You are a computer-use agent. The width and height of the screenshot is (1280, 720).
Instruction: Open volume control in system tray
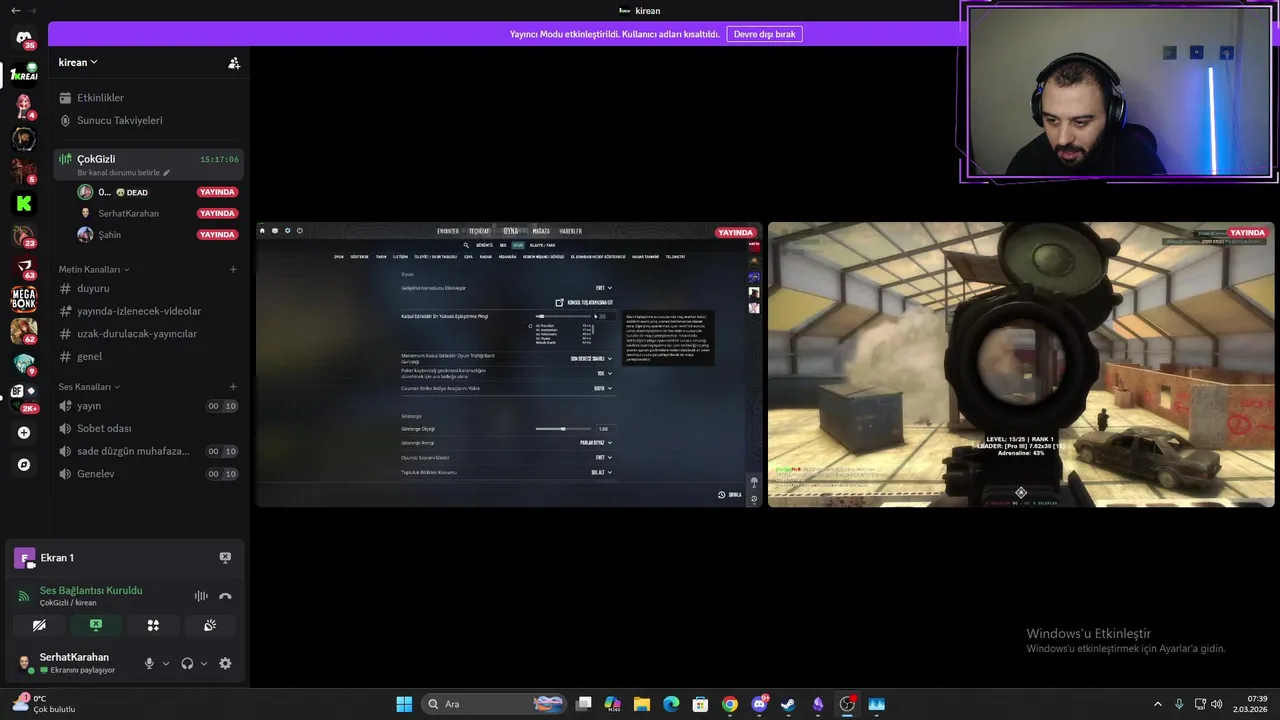[1217, 704]
